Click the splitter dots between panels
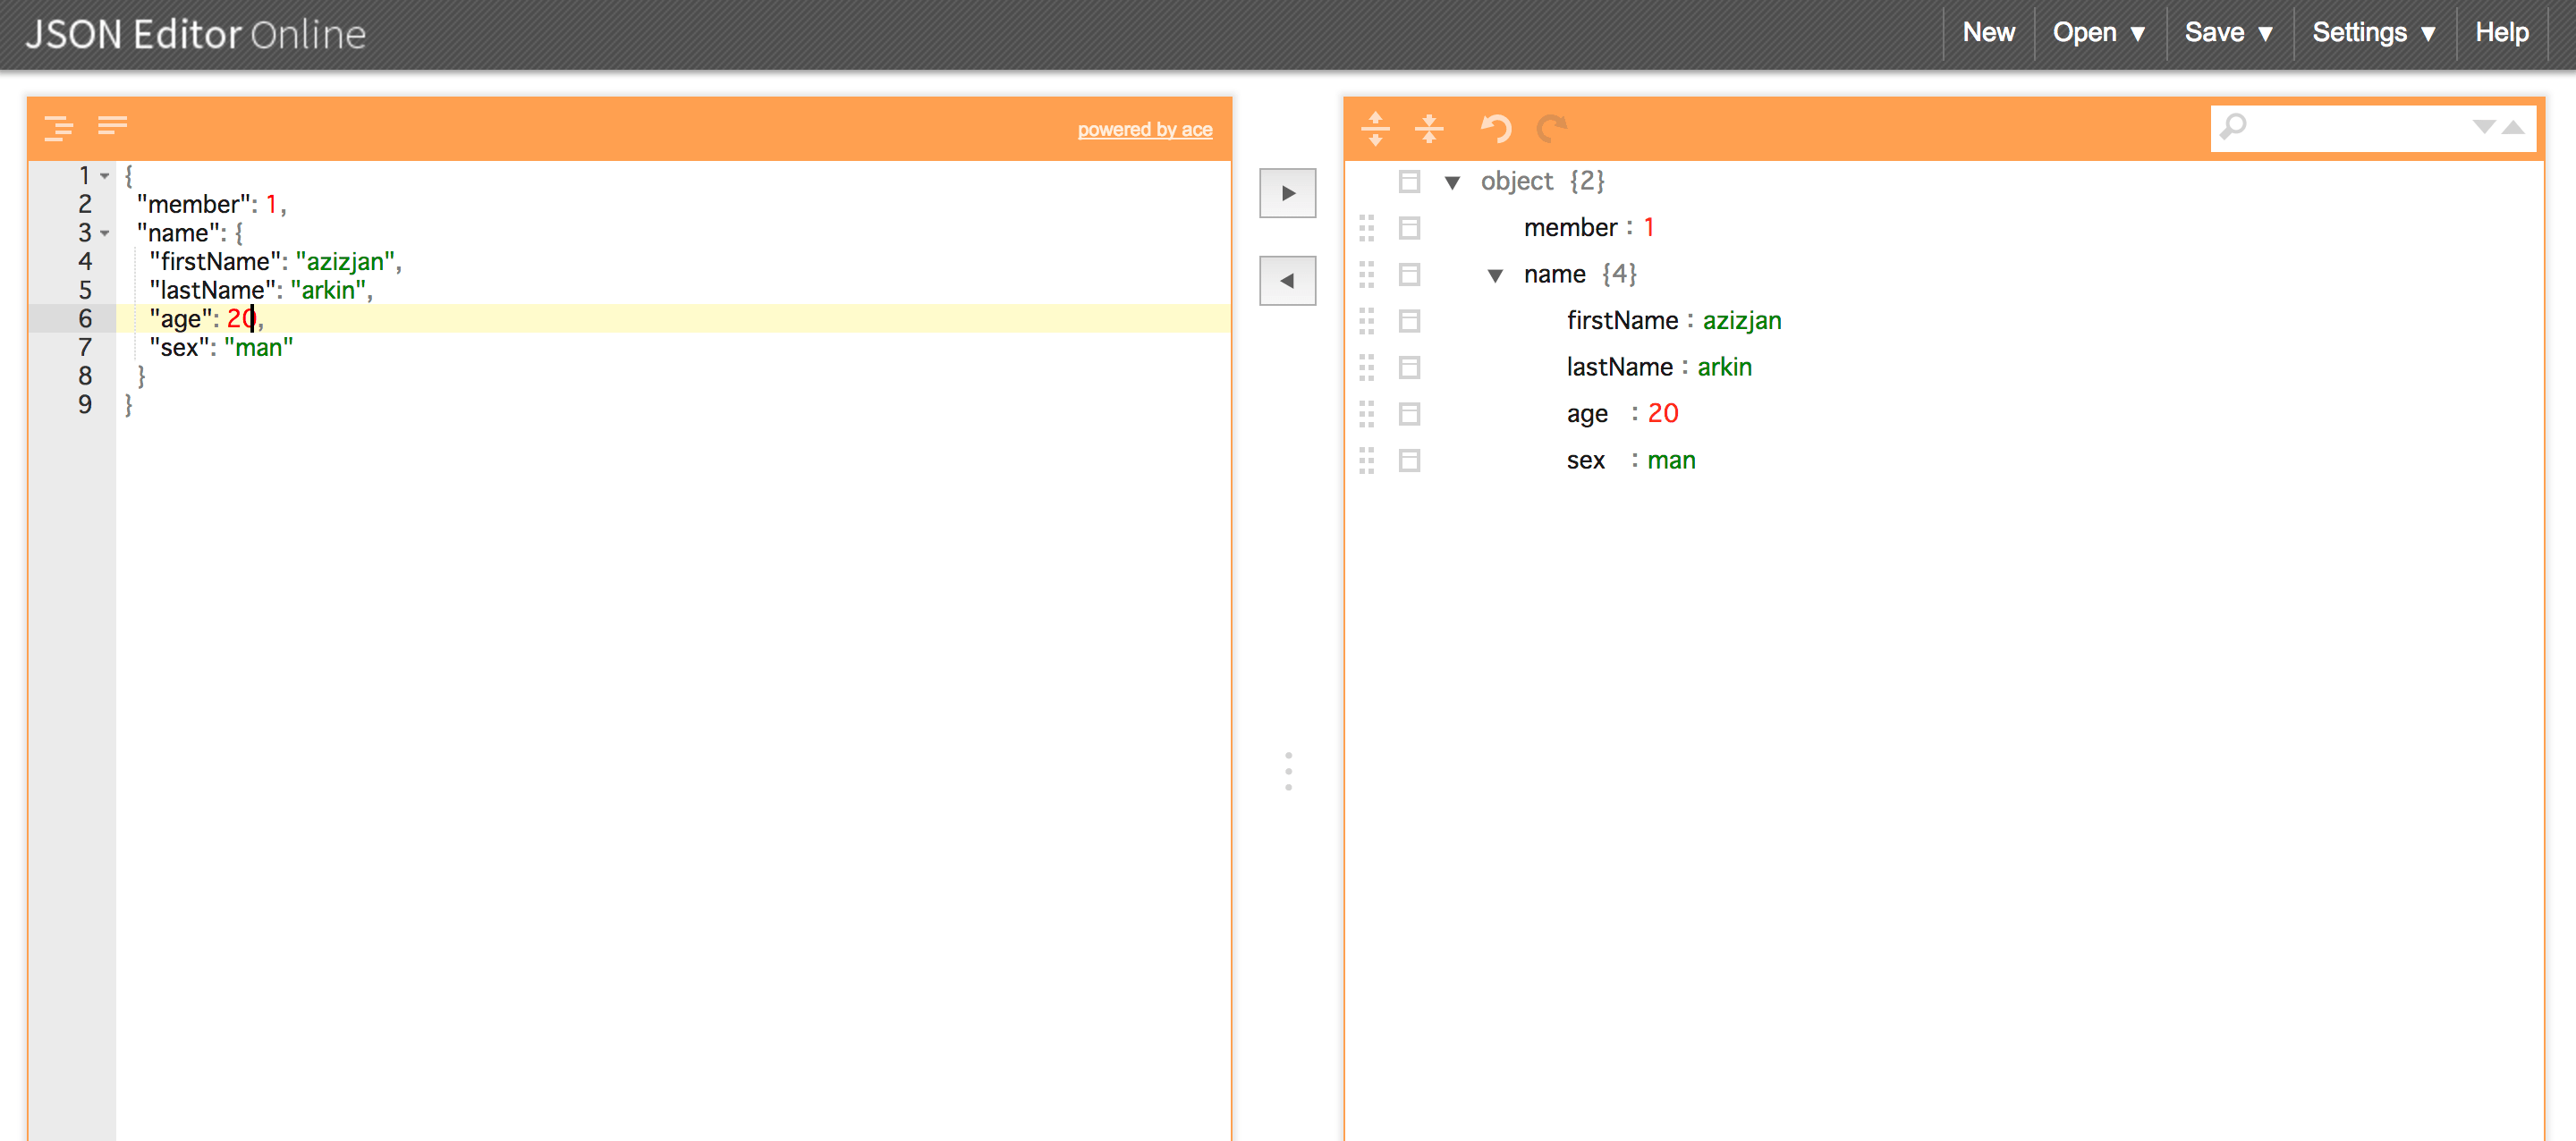Image resolution: width=2576 pixels, height=1141 pixels. [1288, 771]
